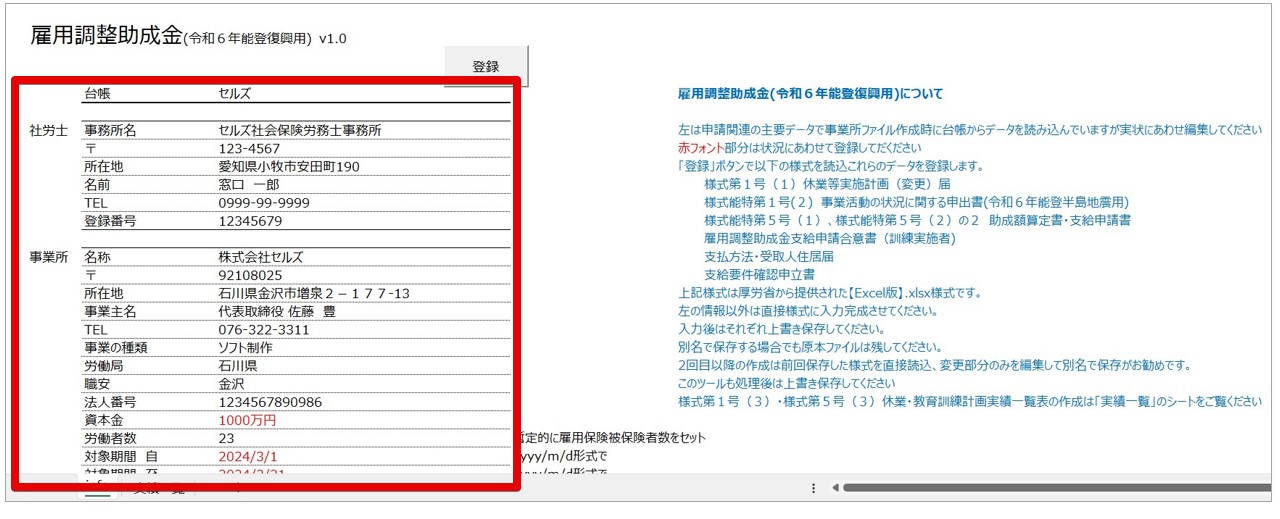Select the corporate number 1234567890986

[270, 402]
